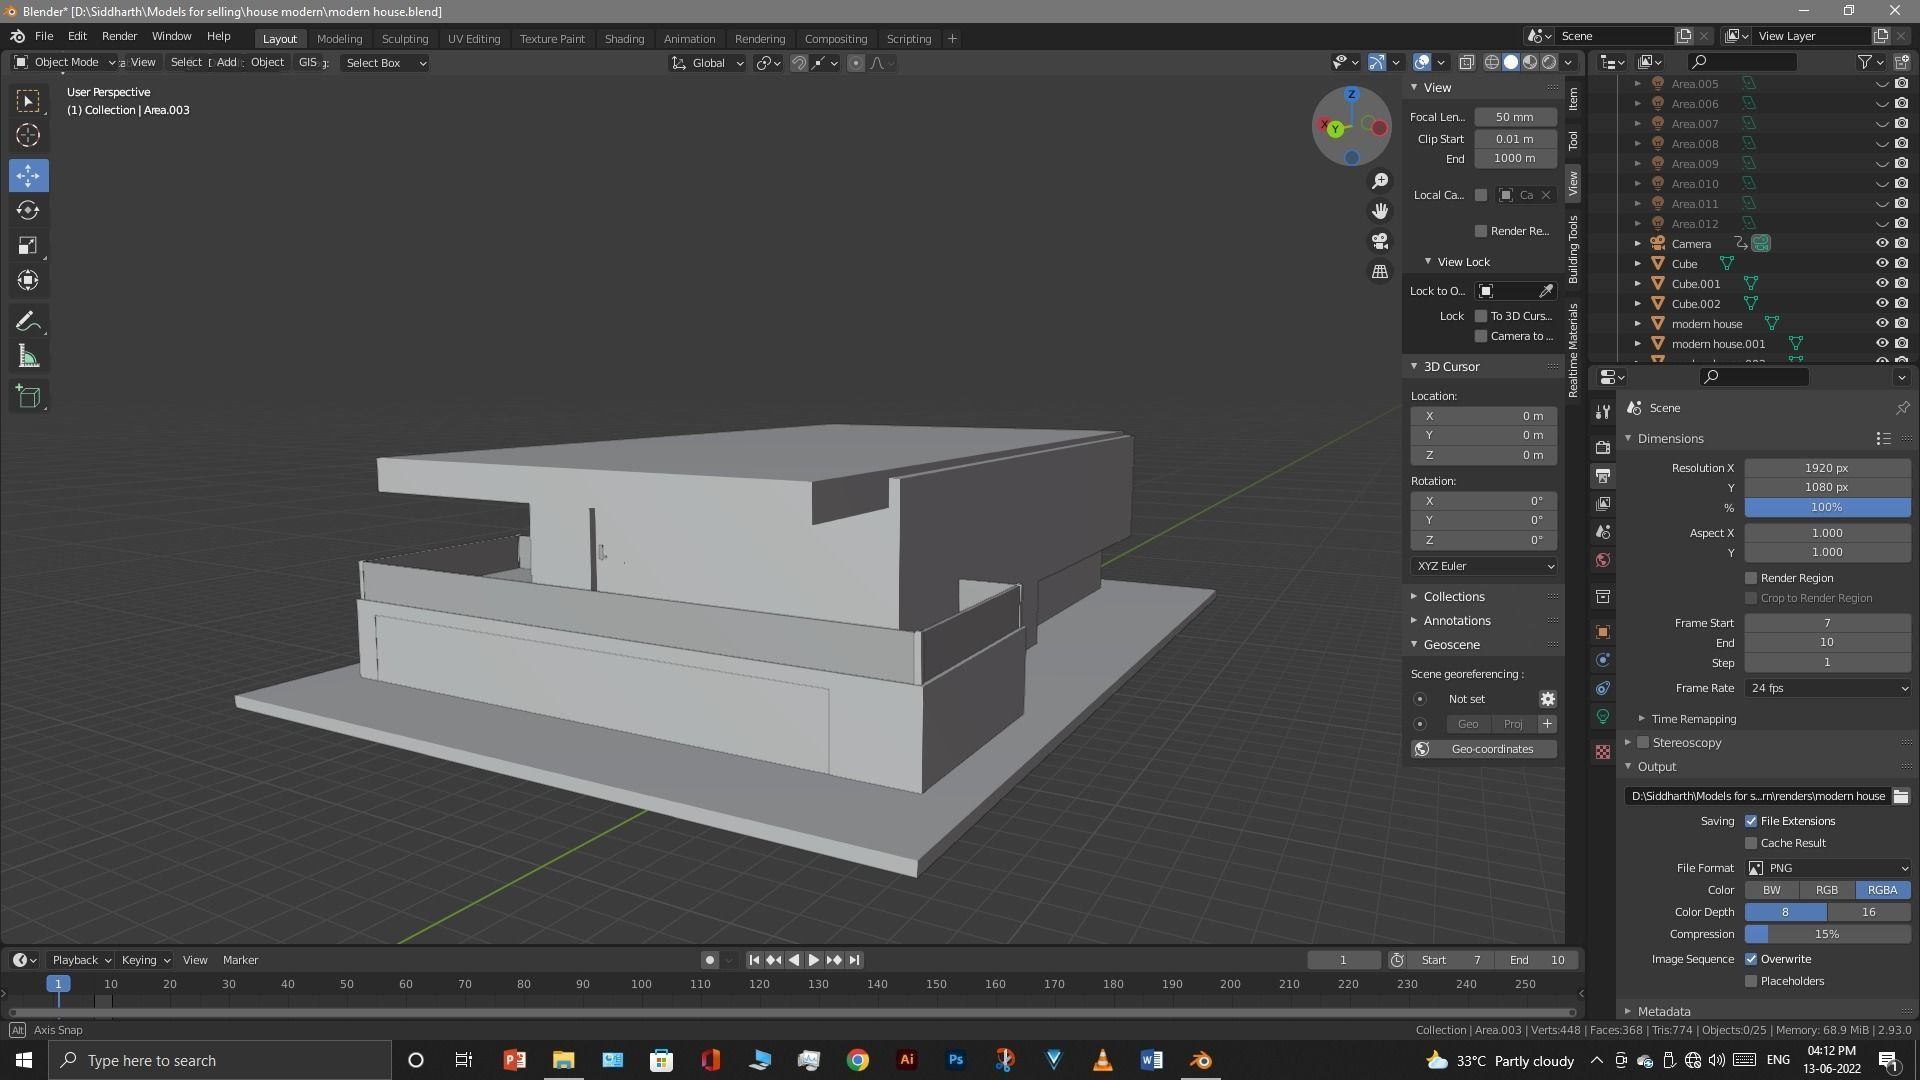The image size is (1920, 1080).
Task: Select the Select Box tool
Action: click(x=28, y=101)
